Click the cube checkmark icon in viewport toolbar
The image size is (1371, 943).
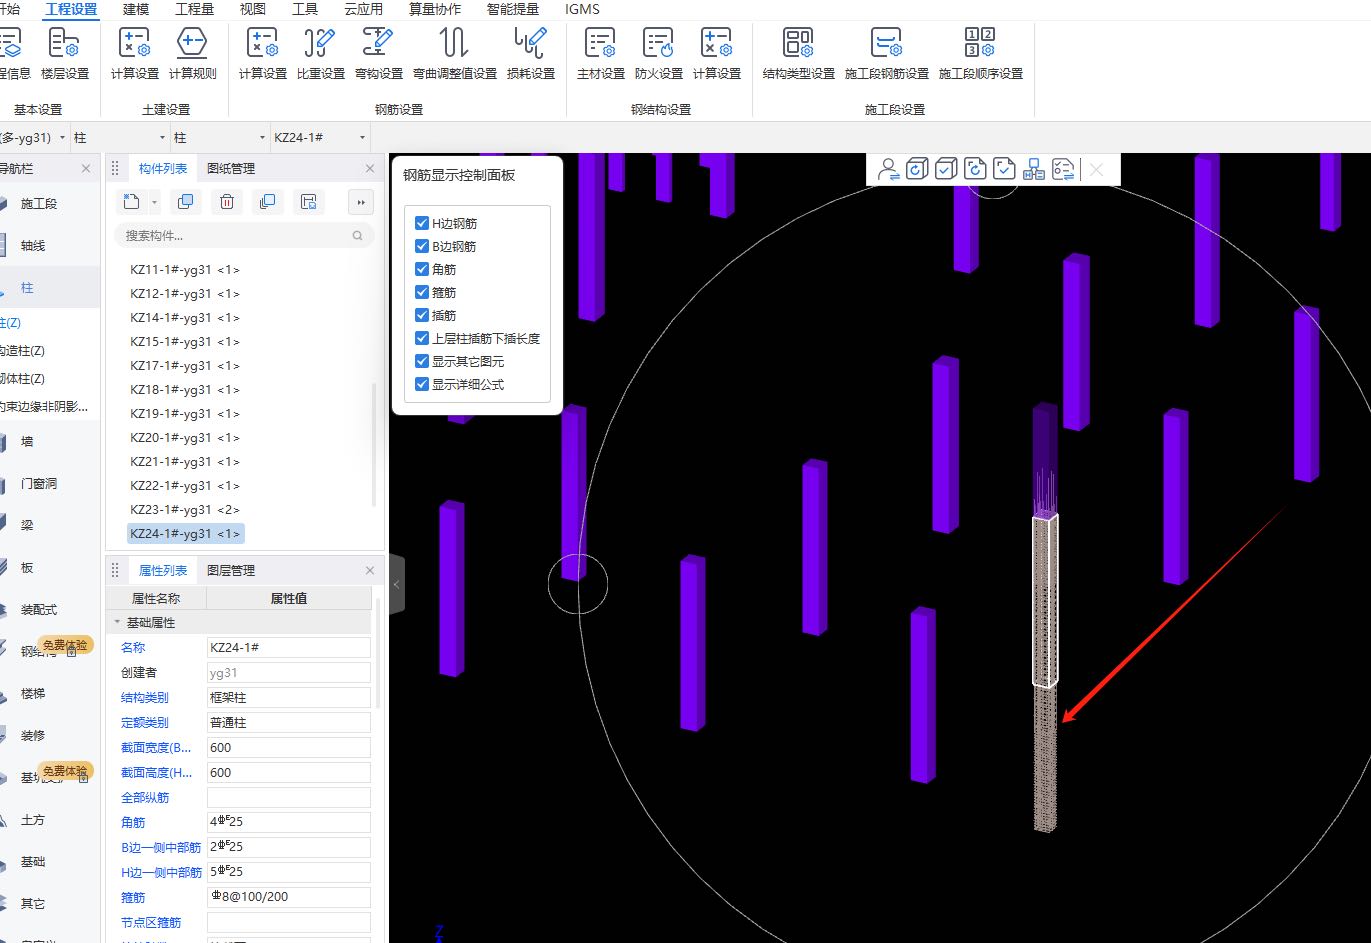point(946,169)
